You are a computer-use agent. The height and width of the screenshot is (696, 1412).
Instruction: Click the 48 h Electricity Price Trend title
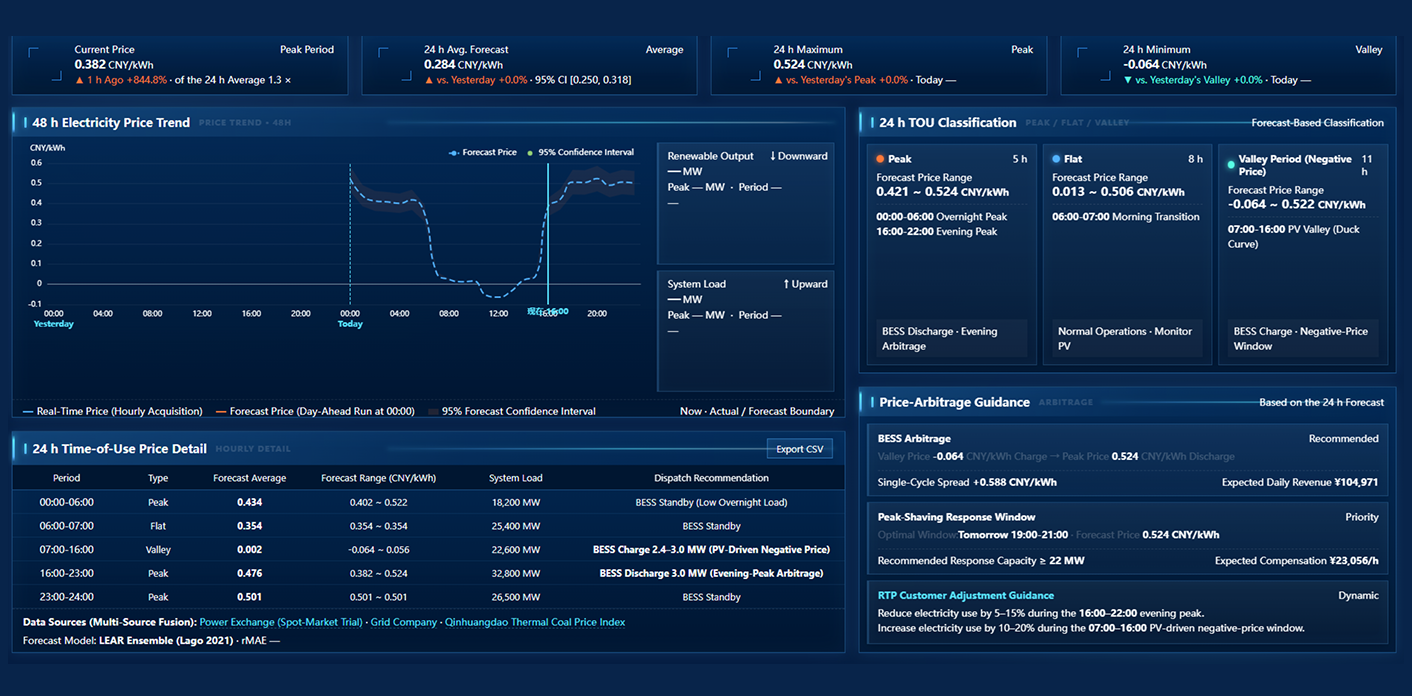coord(111,123)
